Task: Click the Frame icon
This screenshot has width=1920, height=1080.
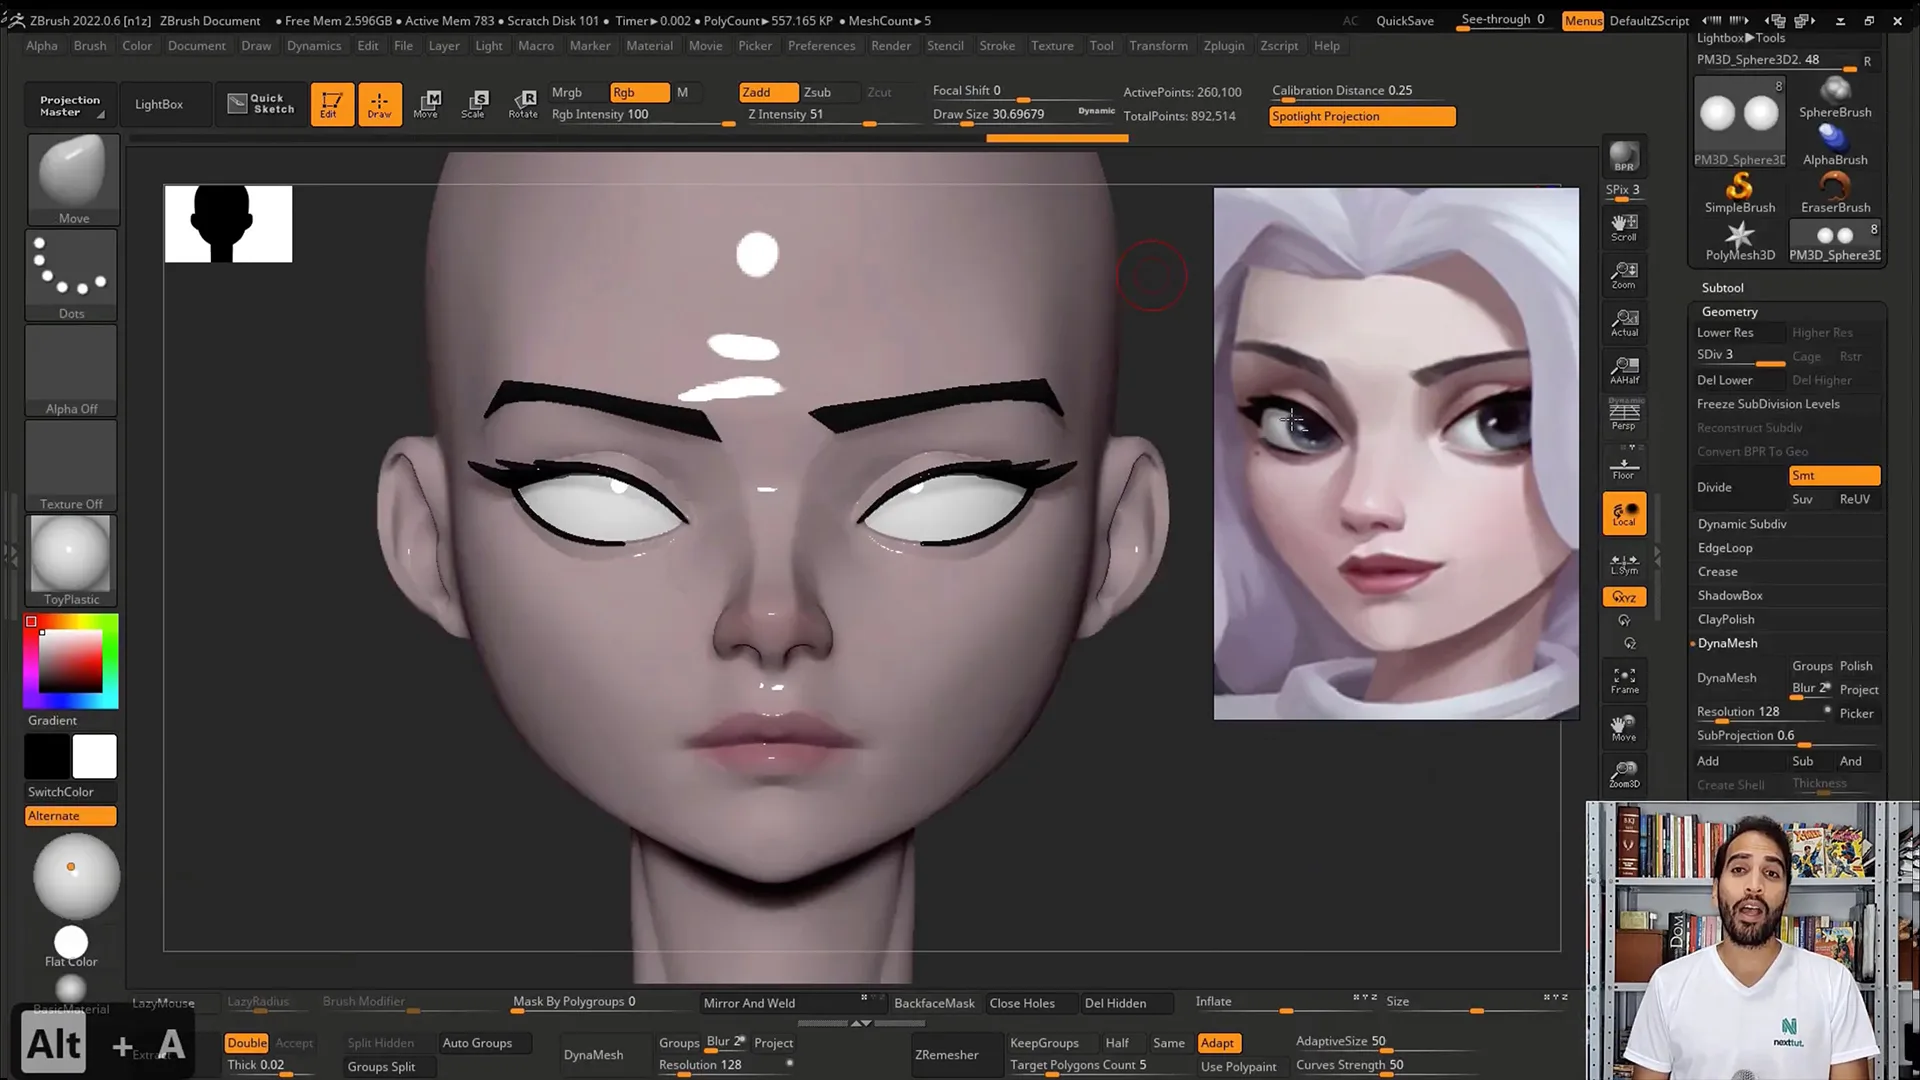Action: [x=1624, y=680]
